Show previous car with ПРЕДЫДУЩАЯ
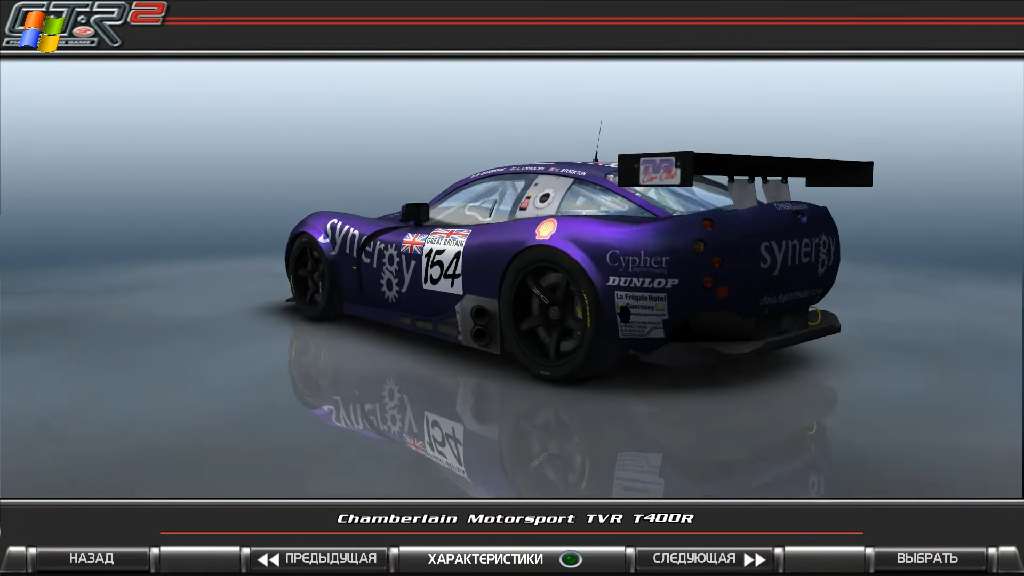 318,559
